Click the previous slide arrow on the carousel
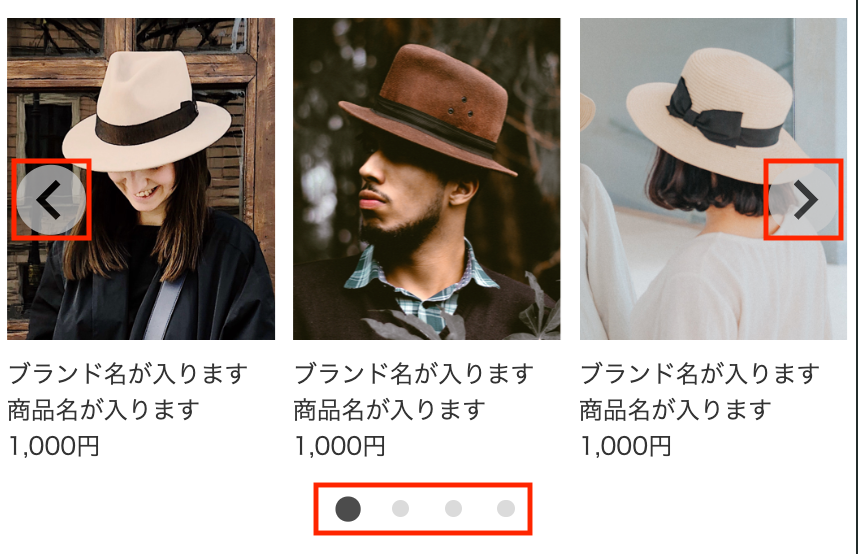 [50, 200]
